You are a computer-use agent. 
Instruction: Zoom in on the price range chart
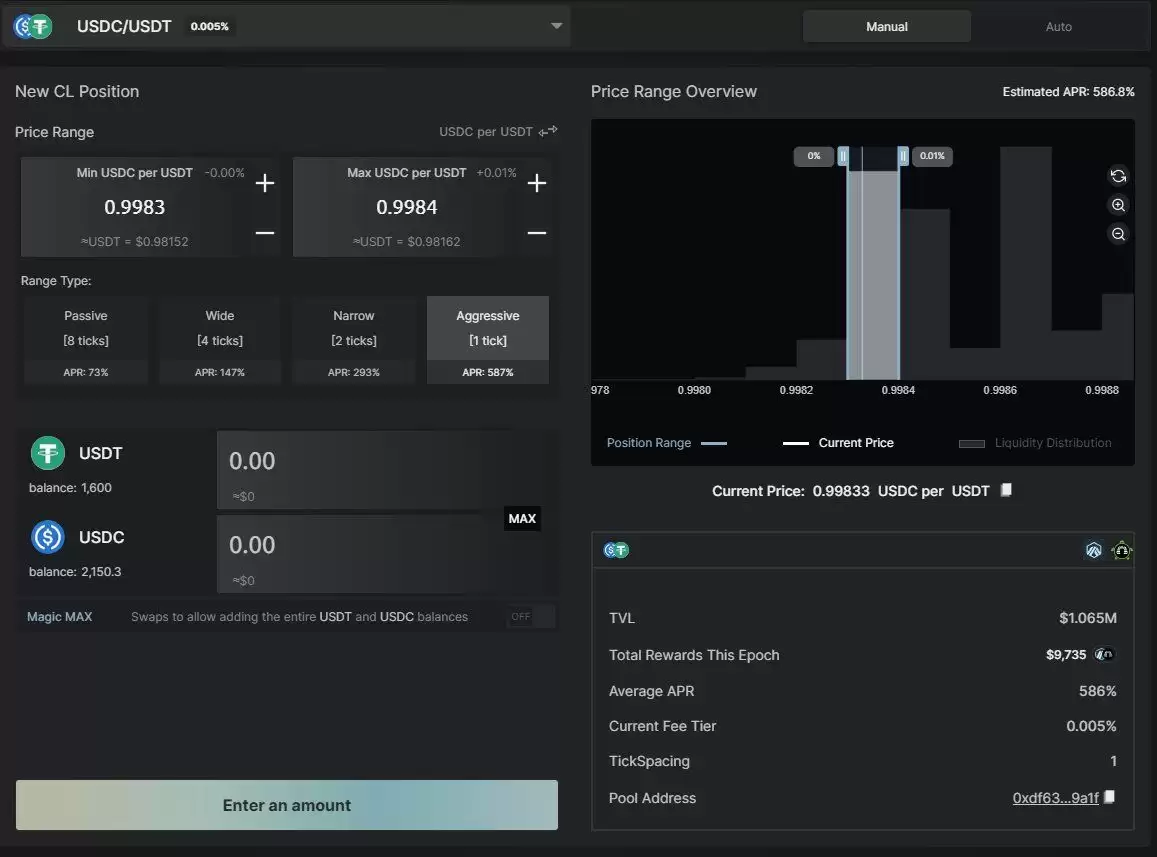pos(1118,205)
